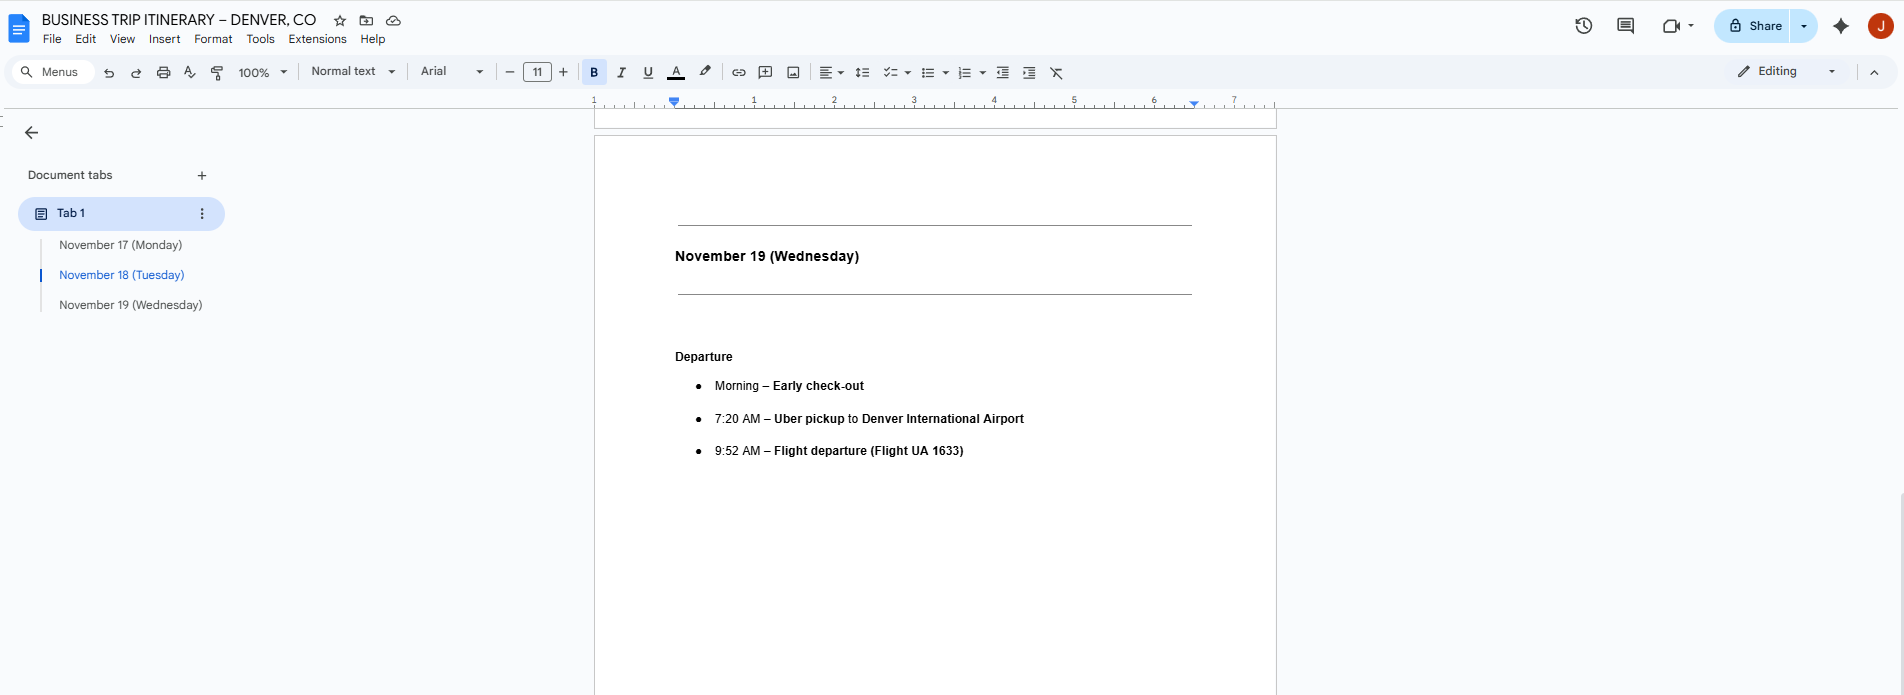Open the text color picker

676,72
